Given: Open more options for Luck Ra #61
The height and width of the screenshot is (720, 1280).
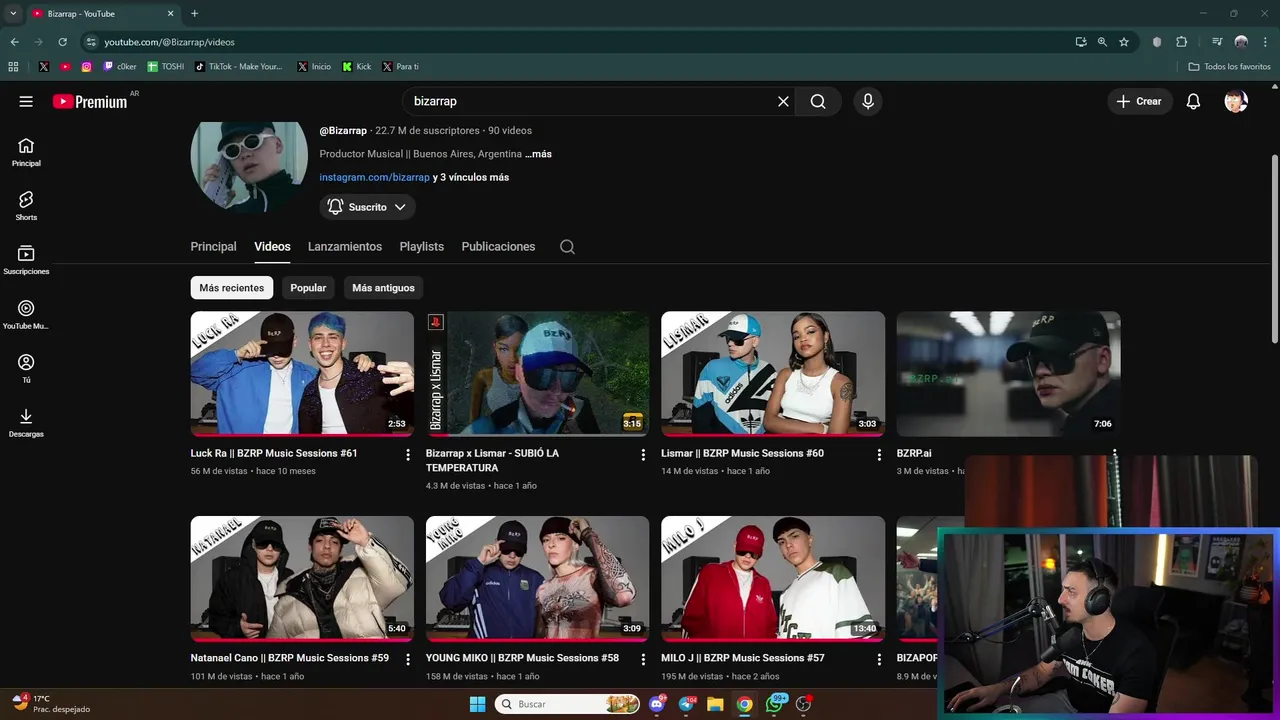Looking at the screenshot, I should click(408, 455).
